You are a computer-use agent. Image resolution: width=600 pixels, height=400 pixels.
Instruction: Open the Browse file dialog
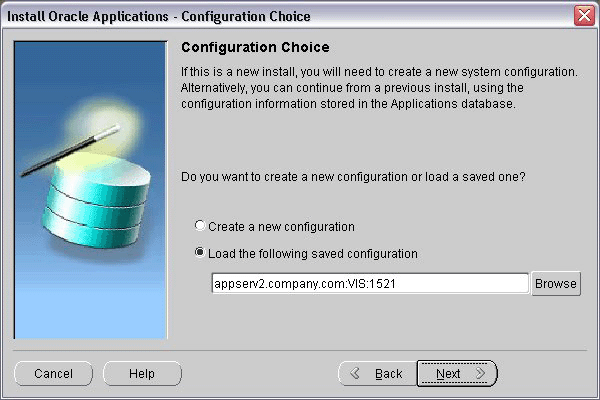coord(556,284)
